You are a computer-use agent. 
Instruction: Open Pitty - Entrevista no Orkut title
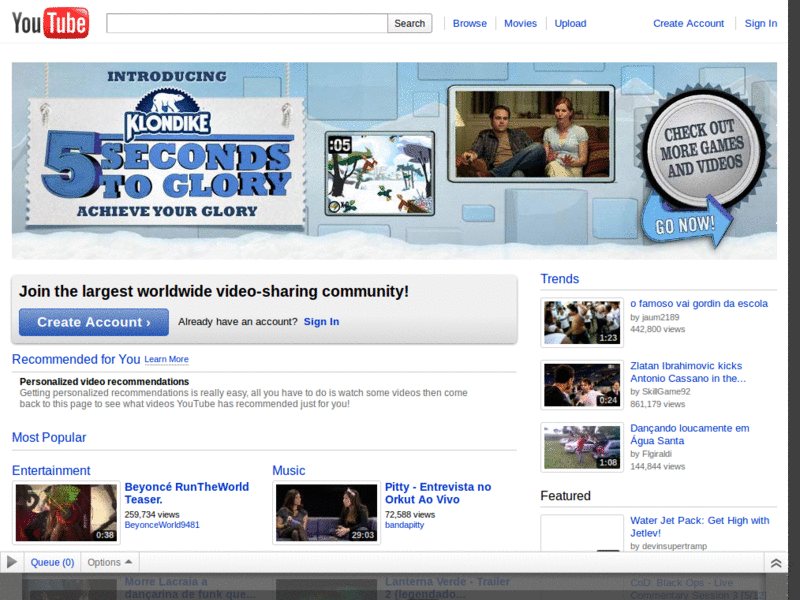pos(438,493)
